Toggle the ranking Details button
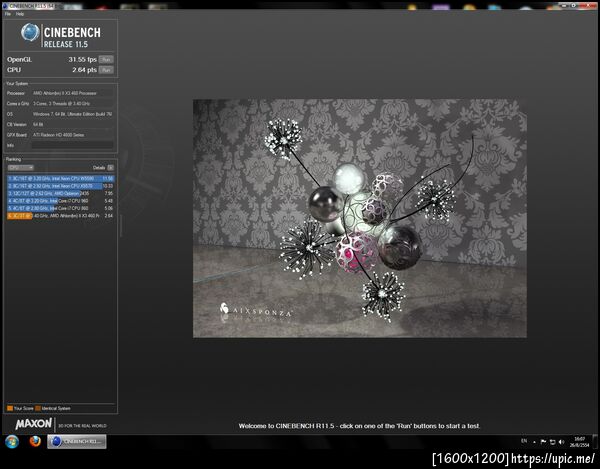600x469 pixels. (x=110, y=168)
